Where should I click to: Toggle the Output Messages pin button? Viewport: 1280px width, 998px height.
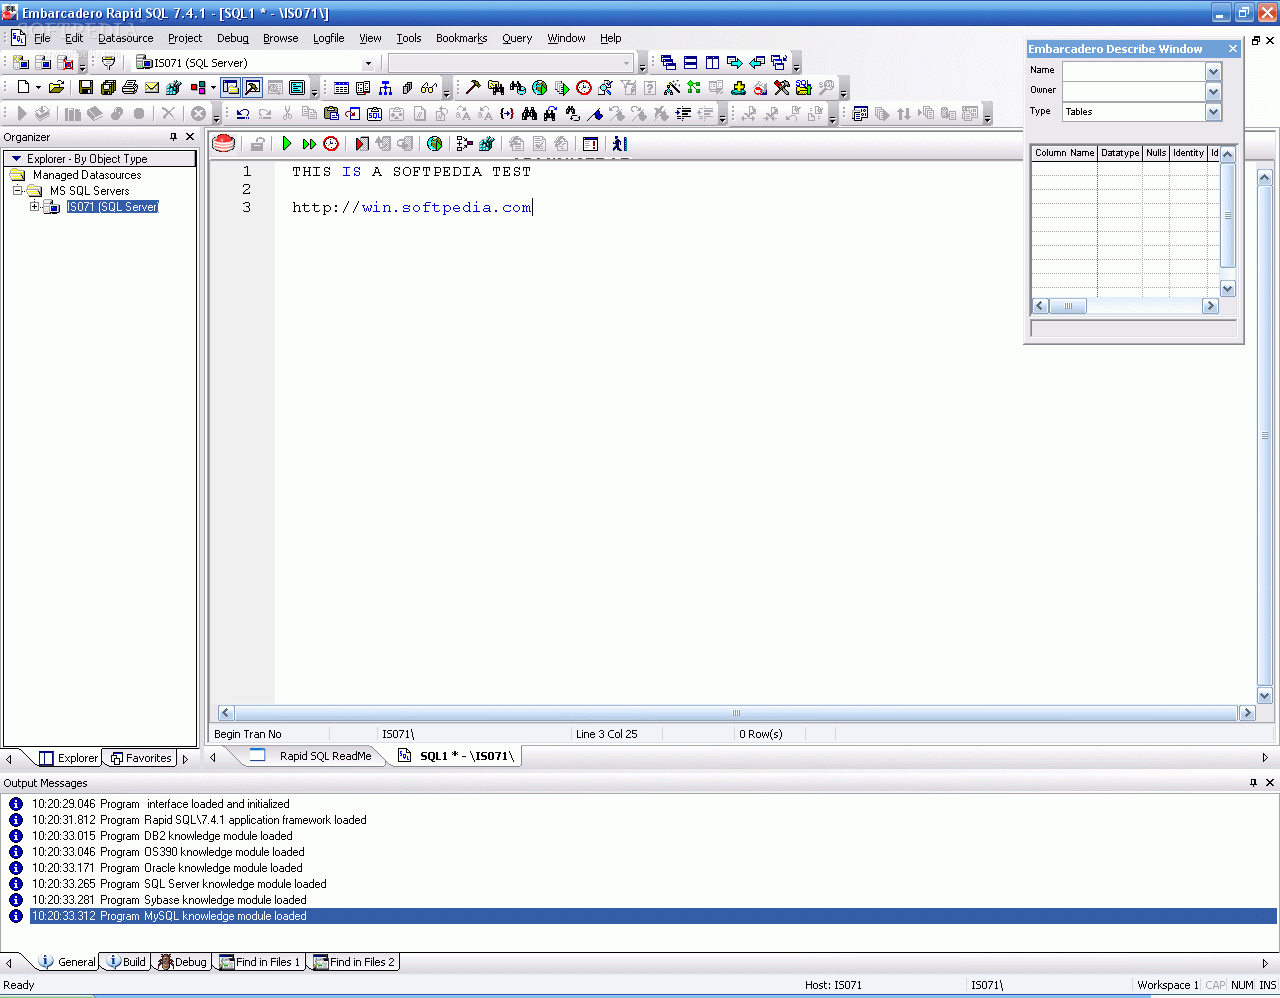1253,783
